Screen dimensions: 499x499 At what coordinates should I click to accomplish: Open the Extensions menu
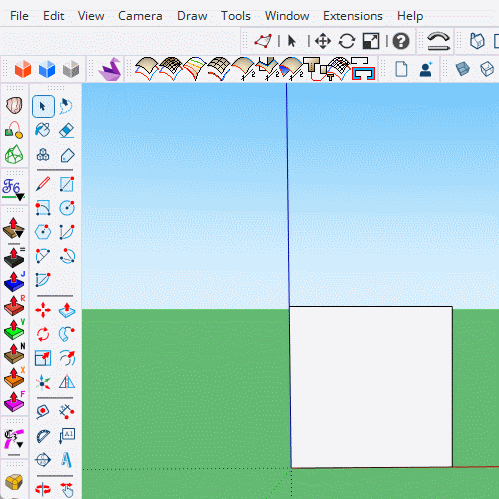(x=353, y=16)
